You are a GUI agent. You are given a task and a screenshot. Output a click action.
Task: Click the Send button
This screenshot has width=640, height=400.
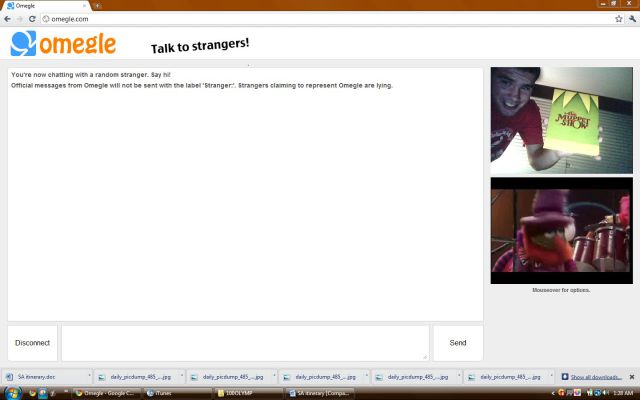pyautogui.click(x=457, y=343)
